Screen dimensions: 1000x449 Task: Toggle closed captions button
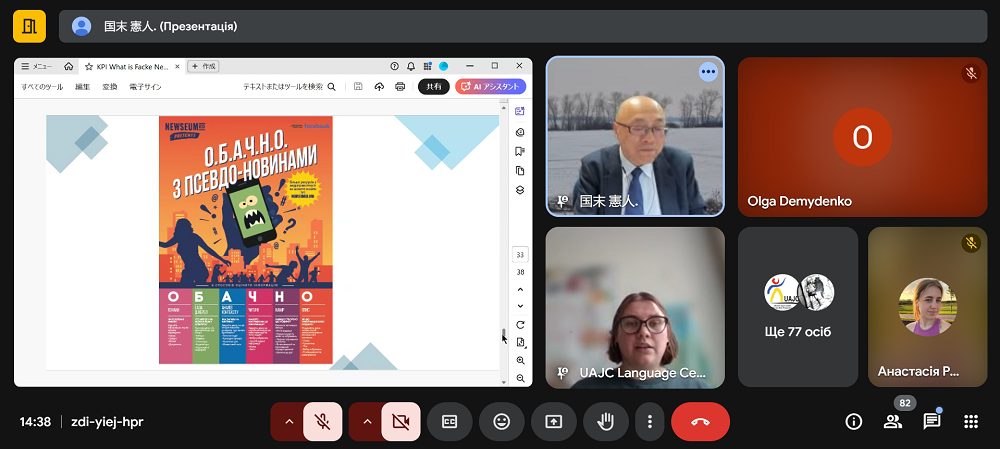click(450, 422)
